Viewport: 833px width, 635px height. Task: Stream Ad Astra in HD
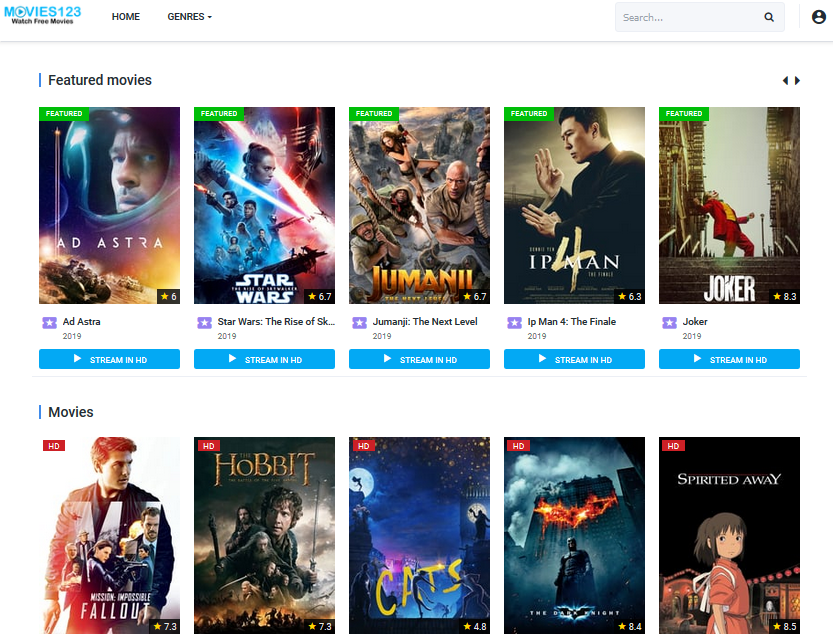pyautogui.click(x=109, y=359)
